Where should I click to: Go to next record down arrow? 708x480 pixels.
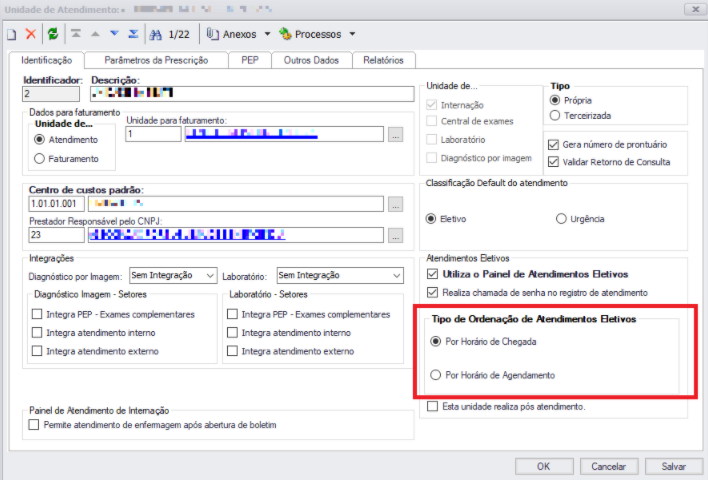pos(114,33)
